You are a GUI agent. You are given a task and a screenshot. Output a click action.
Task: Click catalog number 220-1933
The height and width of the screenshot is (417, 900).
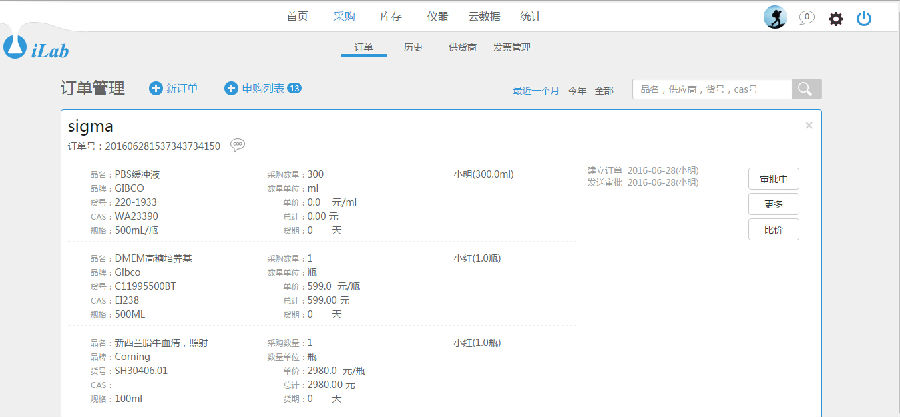click(135, 202)
